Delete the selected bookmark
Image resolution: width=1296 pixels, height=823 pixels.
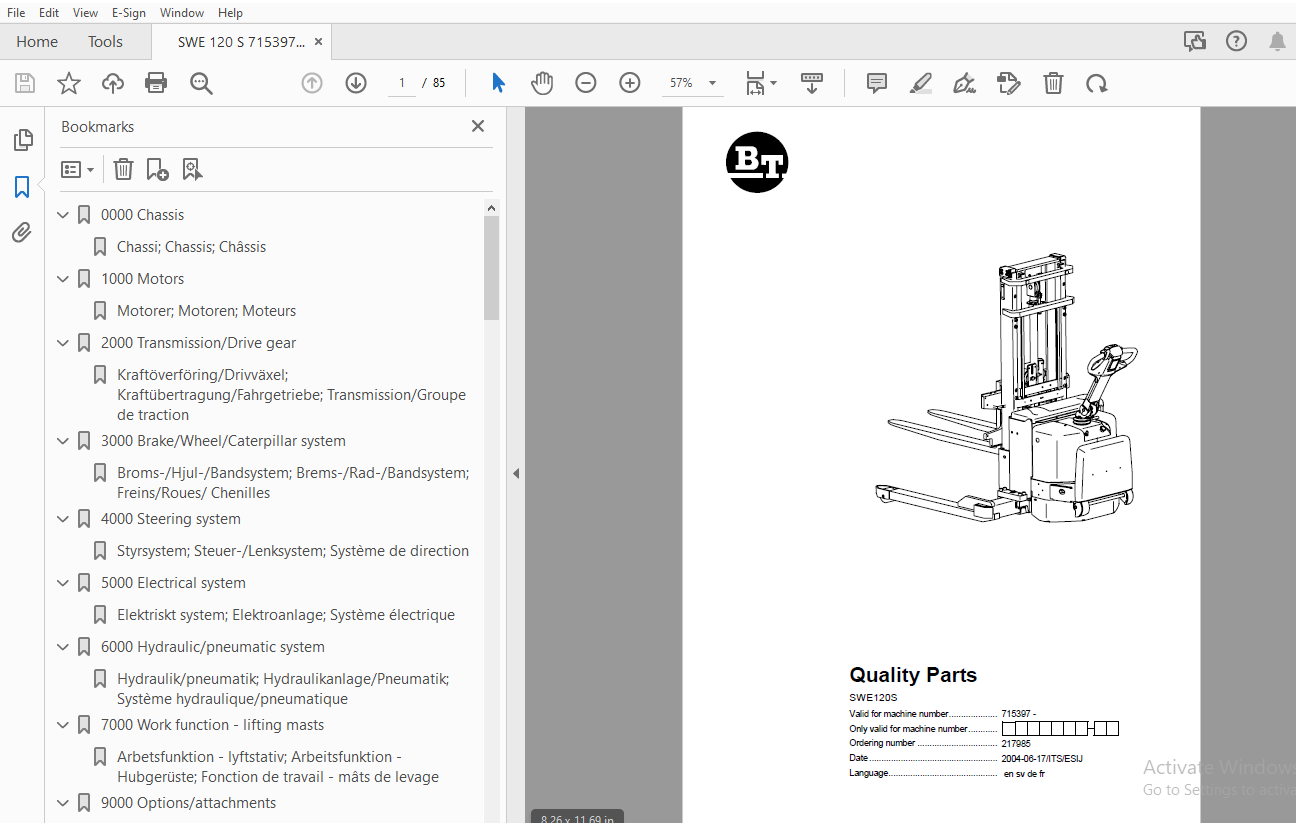(x=123, y=169)
